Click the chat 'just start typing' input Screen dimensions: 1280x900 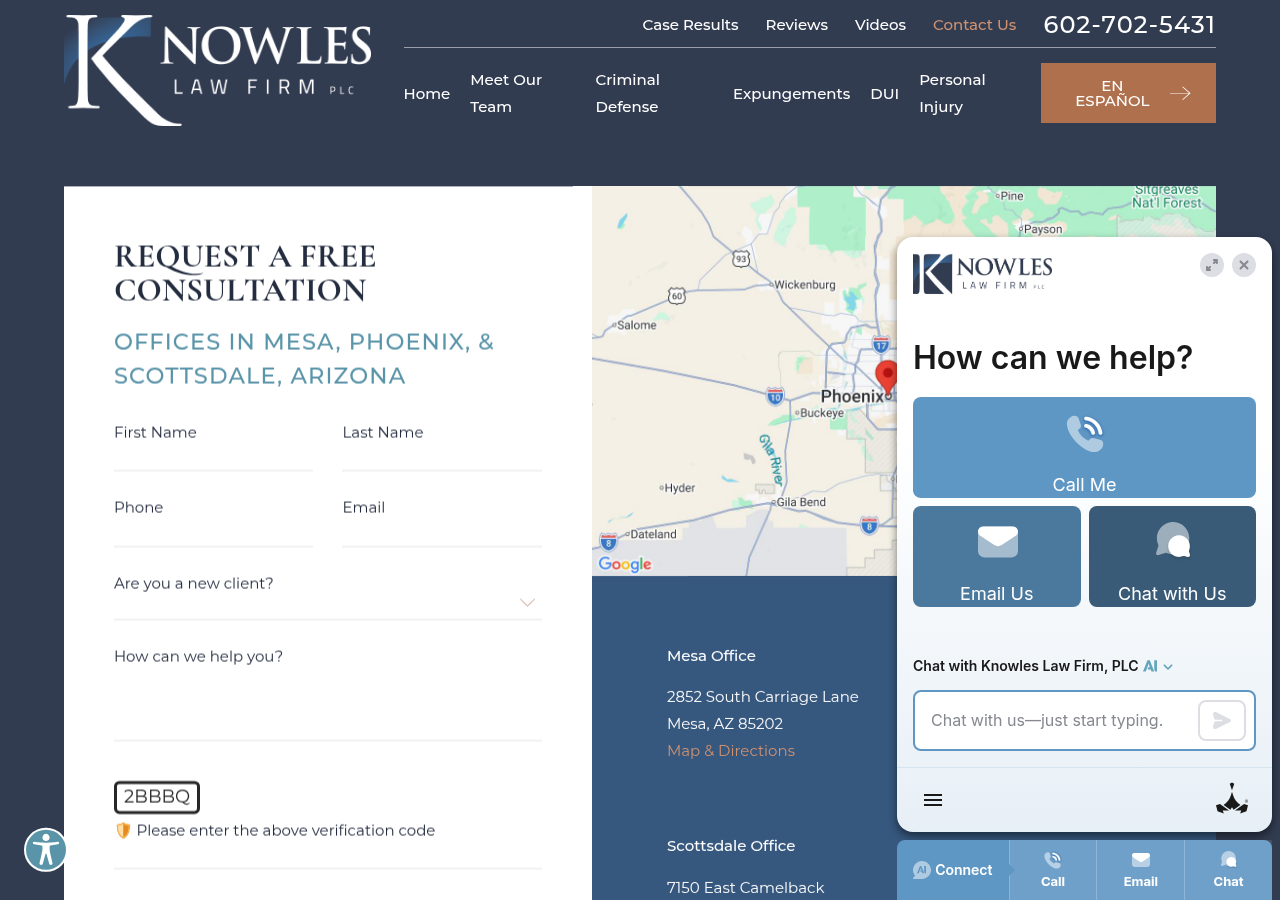(1055, 720)
